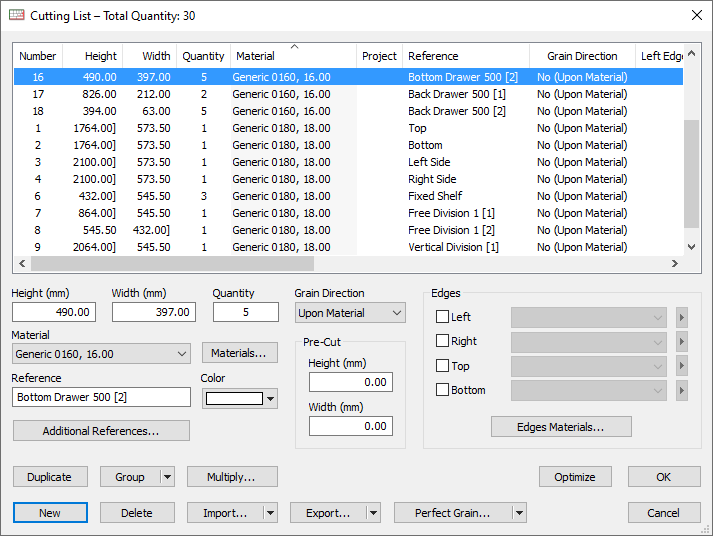713x536 pixels.
Task: Click the right arrow beside Right edge dropdown
Action: (x=682, y=341)
